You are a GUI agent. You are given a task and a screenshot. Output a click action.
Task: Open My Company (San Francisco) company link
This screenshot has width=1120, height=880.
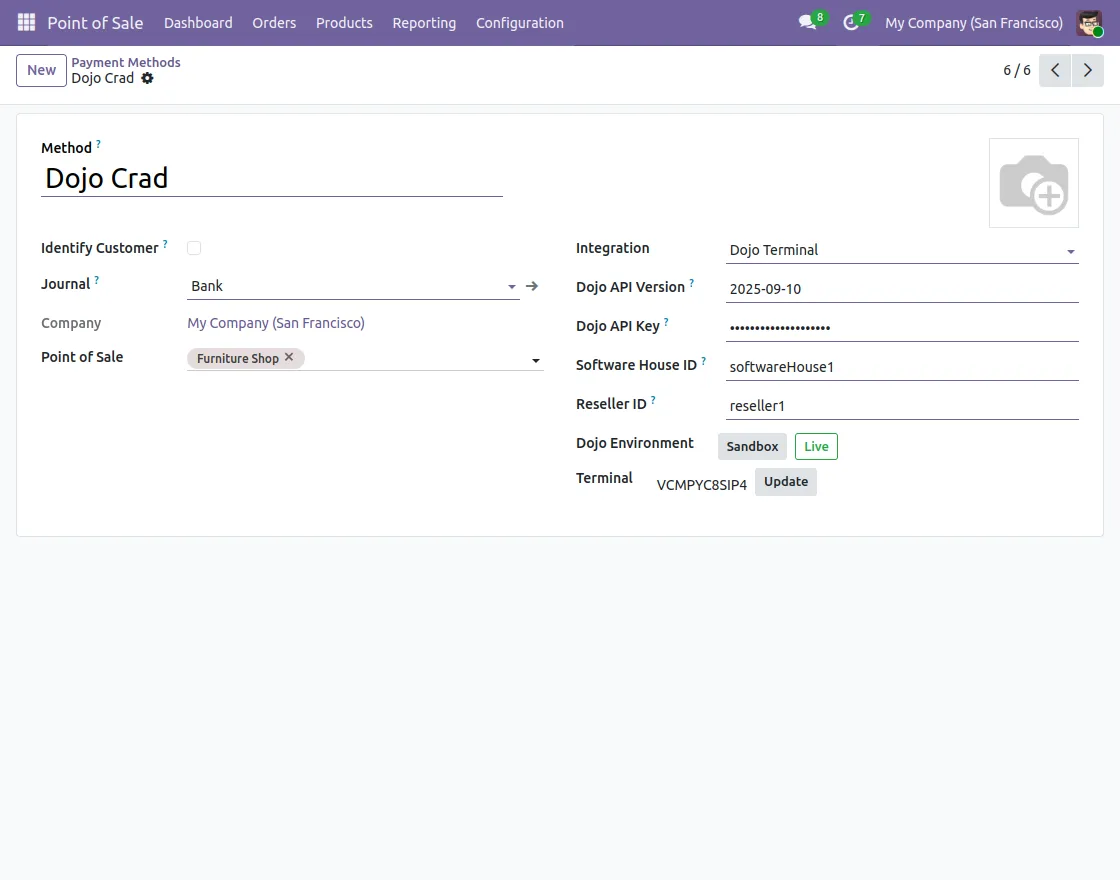pos(276,323)
